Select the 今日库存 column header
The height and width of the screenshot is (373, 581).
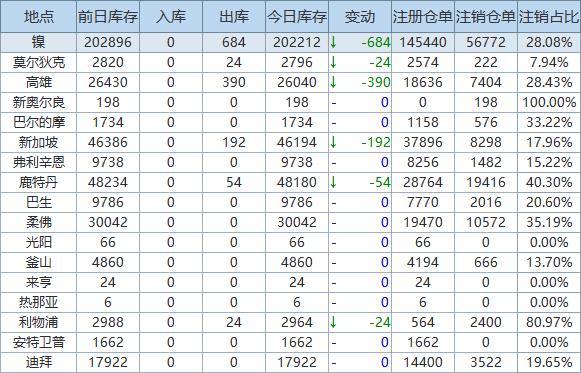pyautogui.click(x=297, y=17)
